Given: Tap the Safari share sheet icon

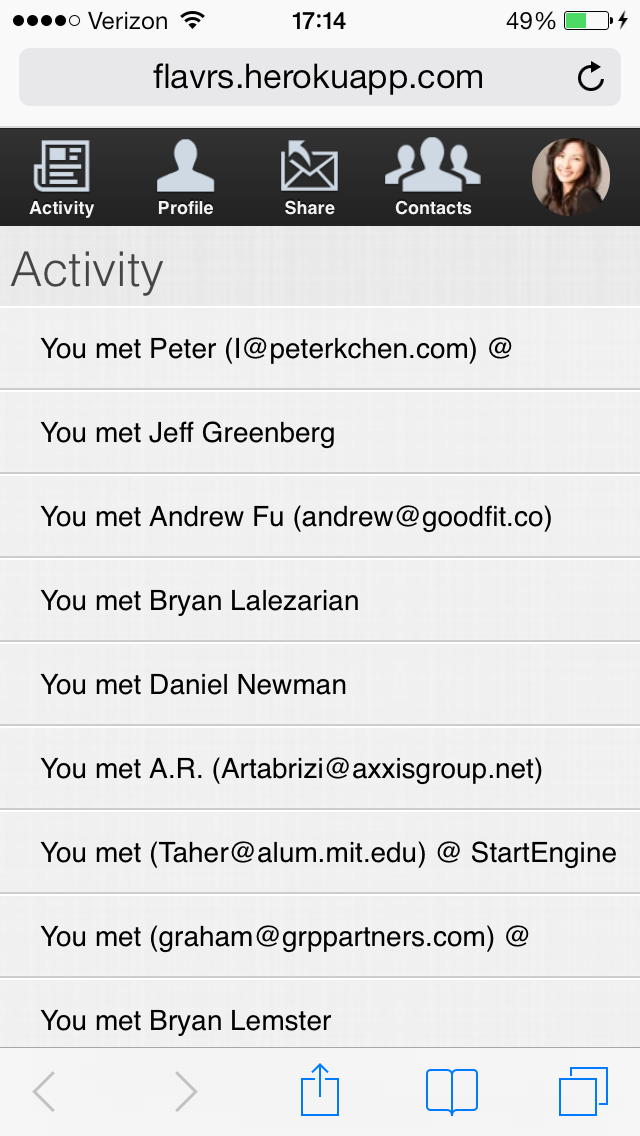Looking at the screenshot, I should pos(320,1090).
